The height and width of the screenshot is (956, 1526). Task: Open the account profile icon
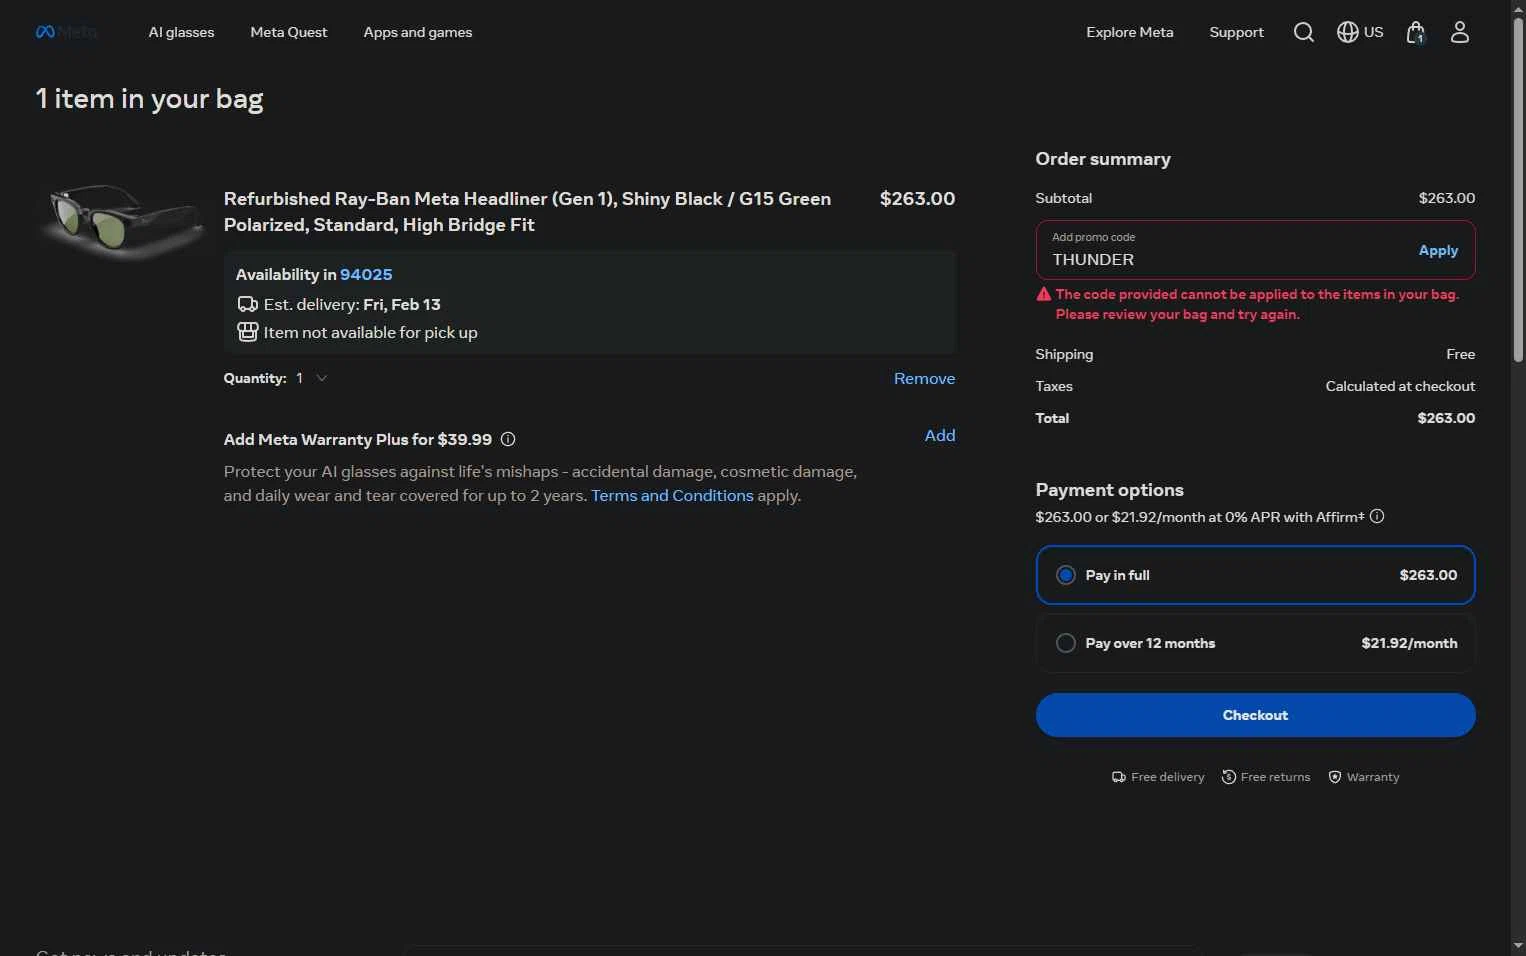point(1460,32)
